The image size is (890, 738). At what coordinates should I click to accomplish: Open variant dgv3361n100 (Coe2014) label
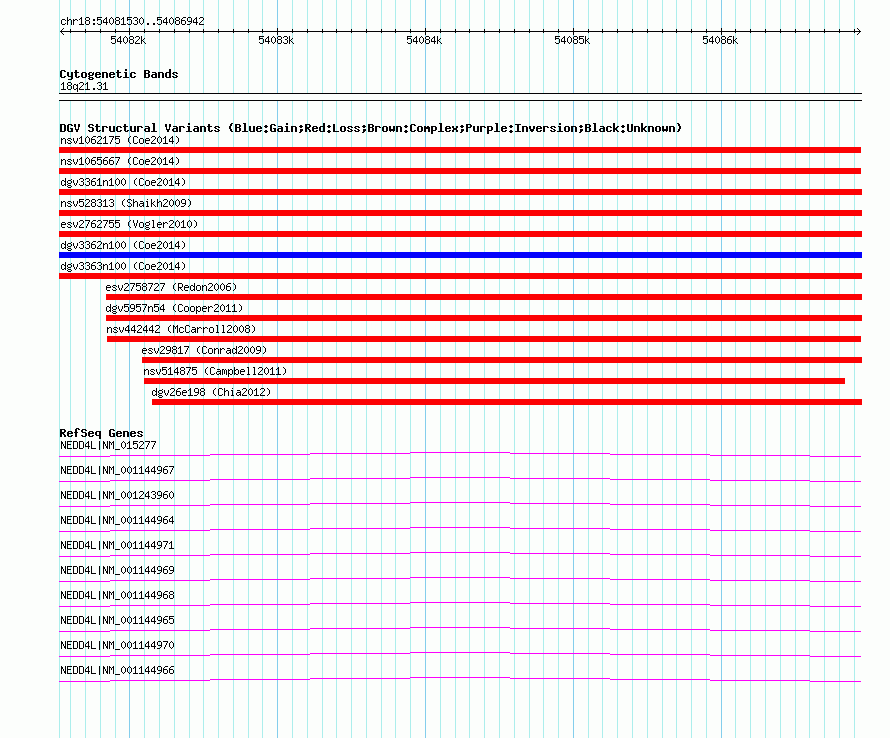pyautogui.click(x=123, y=182)
